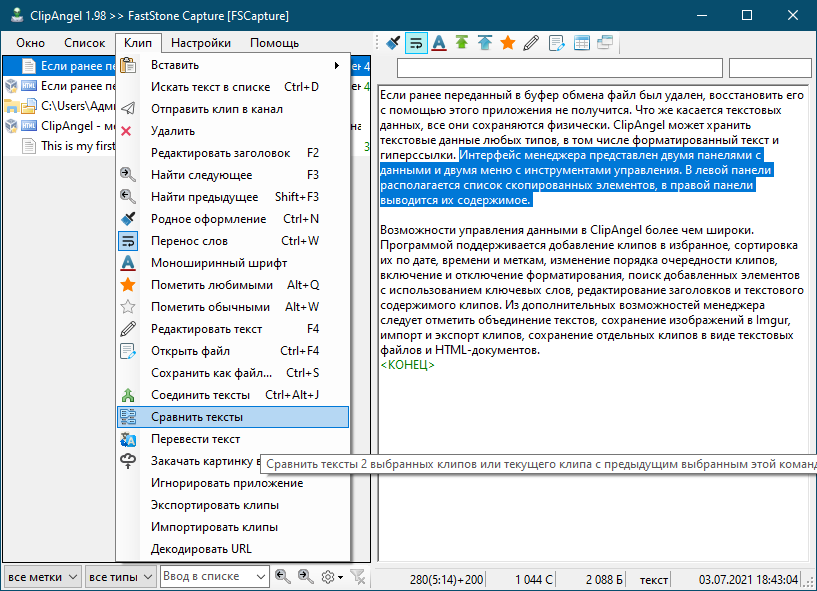Click merge icon beside Соединить тексты
The image size is (817, 591).
click(x=128, y=395)
